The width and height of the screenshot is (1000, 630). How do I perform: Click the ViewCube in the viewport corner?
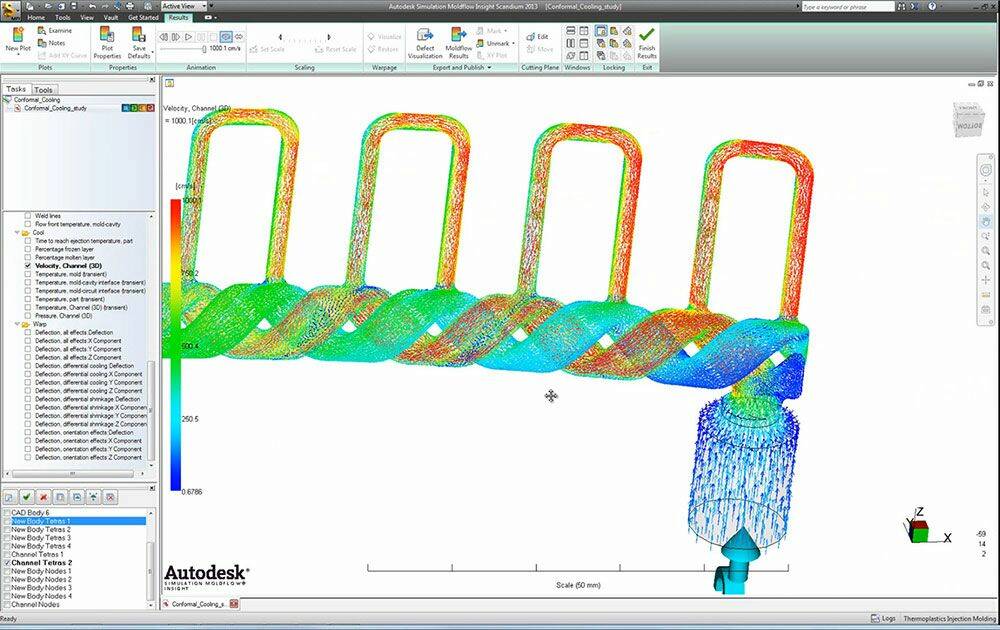point(969,119)
